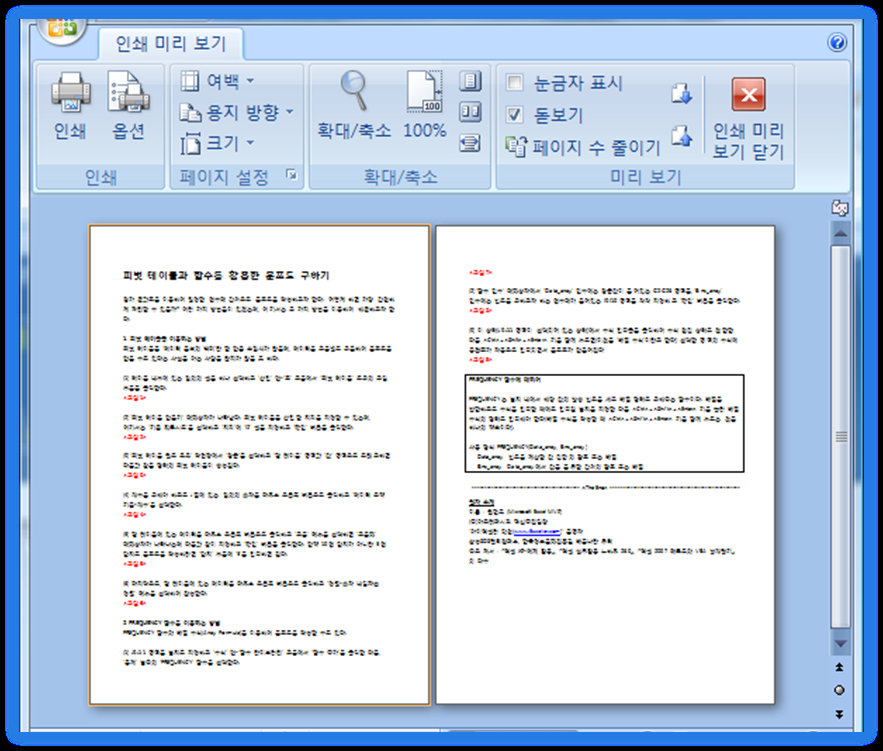Click the vertical scrollbar down arrow
Viewport: 883px width, 751px height.
click(x=840, y=643)
